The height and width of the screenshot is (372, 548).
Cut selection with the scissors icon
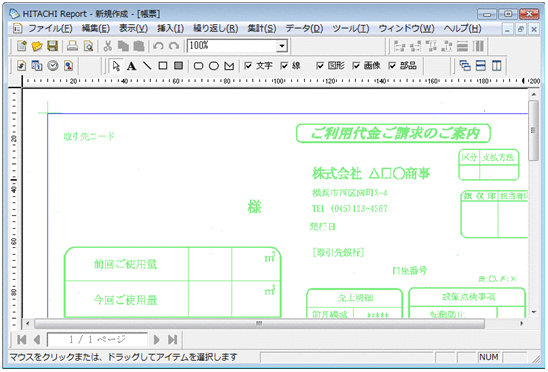click(108, 46)
